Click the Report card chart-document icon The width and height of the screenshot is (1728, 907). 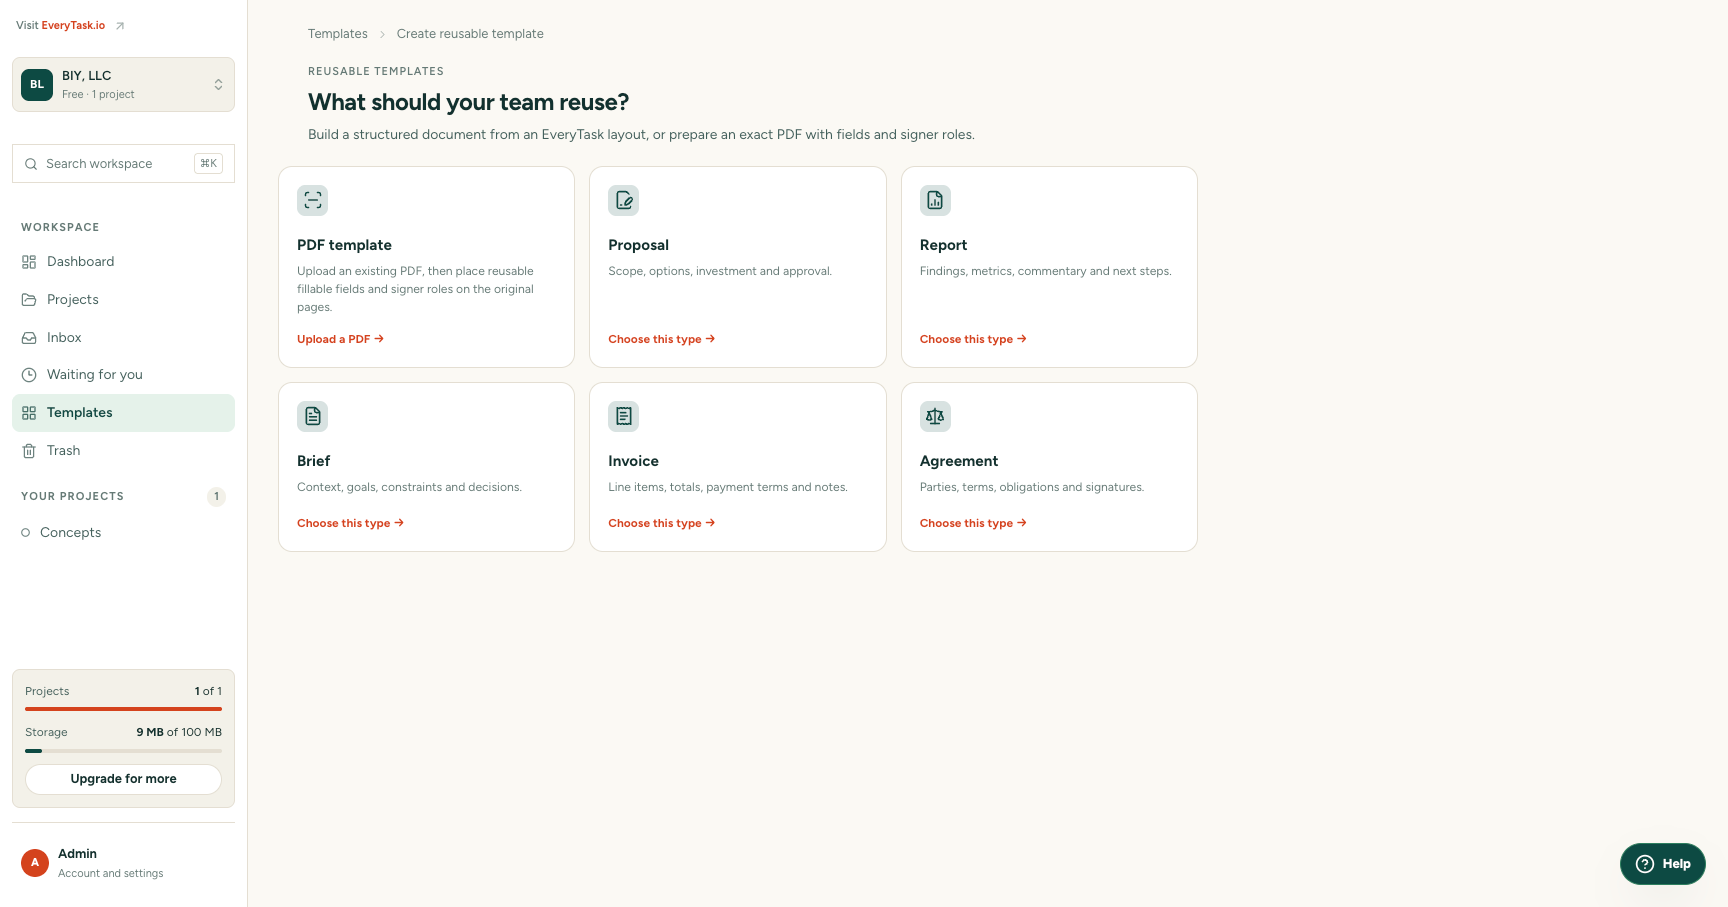(x=935, y=200)
